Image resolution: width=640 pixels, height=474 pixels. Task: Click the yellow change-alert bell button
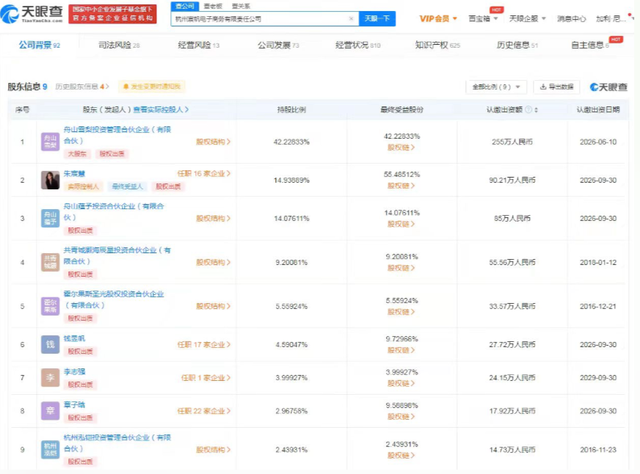152,87
